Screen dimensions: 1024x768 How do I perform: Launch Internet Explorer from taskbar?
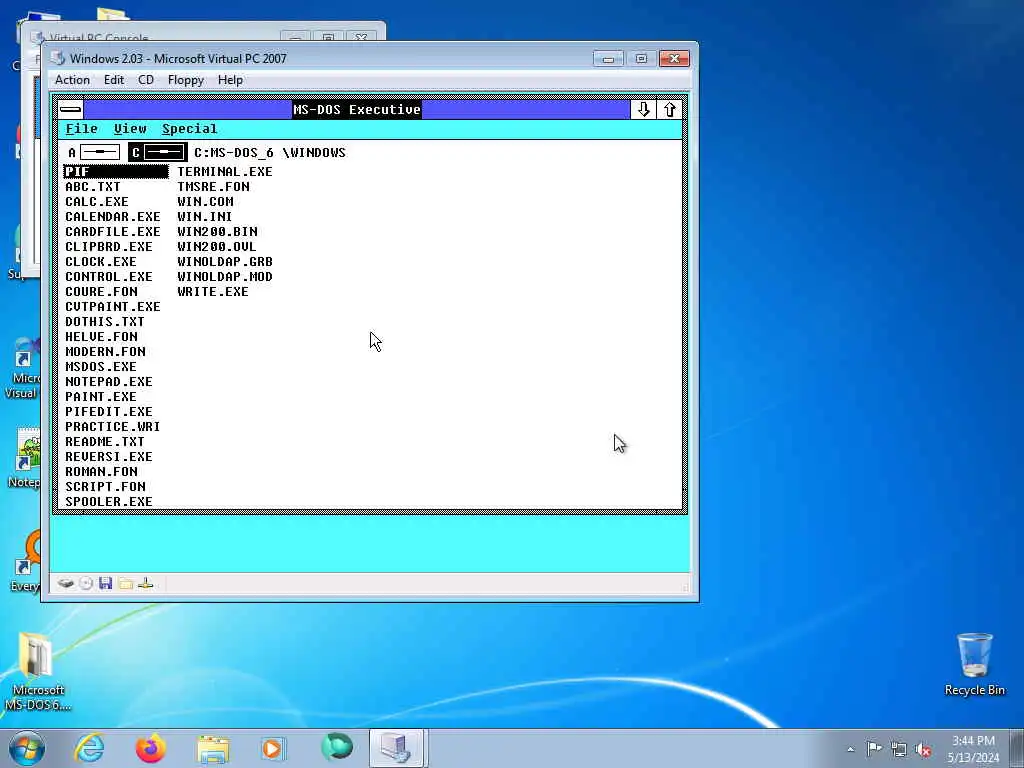pos(89,748)
